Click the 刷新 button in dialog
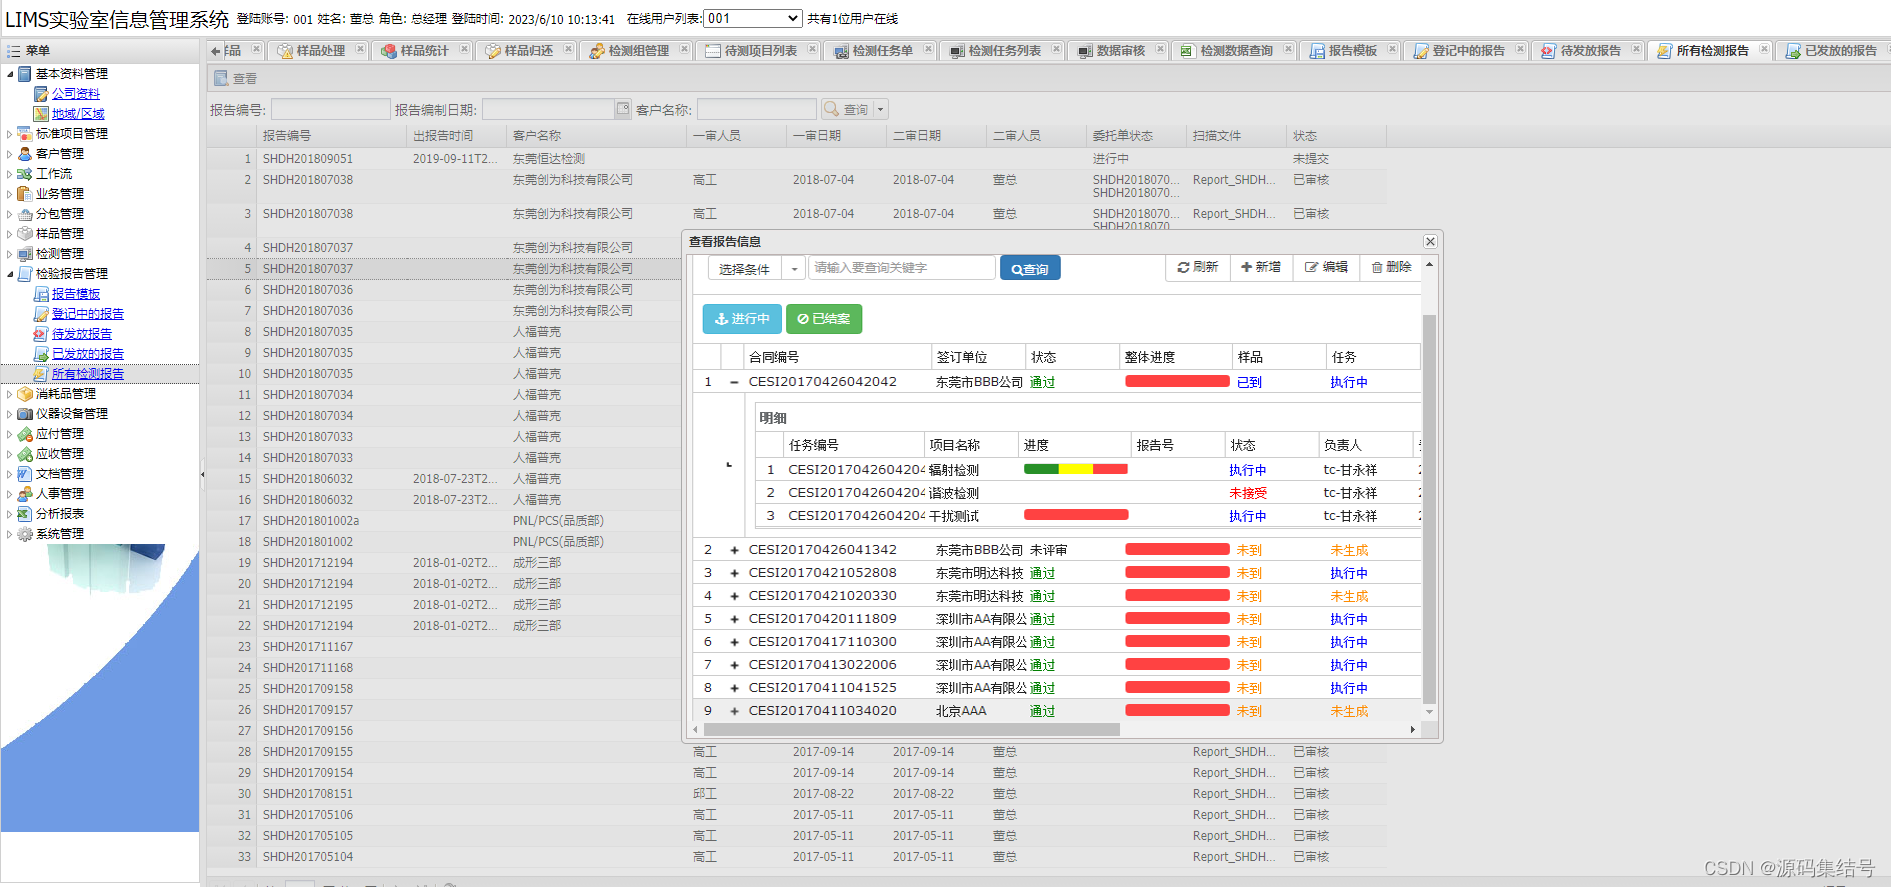The height and width of the screenshot is (887, 1891). (x=1197, y=267)
